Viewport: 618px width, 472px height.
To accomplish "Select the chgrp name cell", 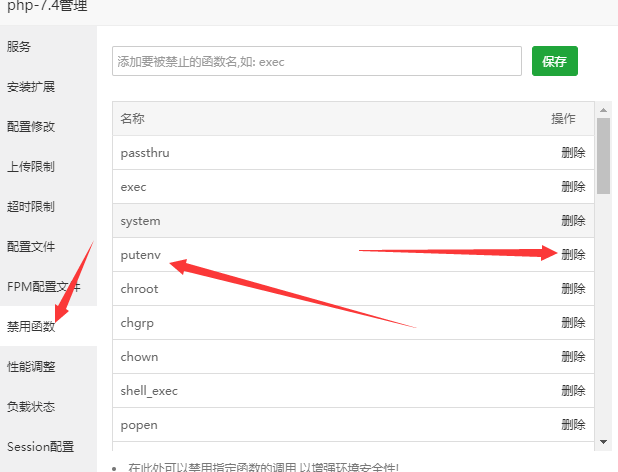I will [137, 323].
